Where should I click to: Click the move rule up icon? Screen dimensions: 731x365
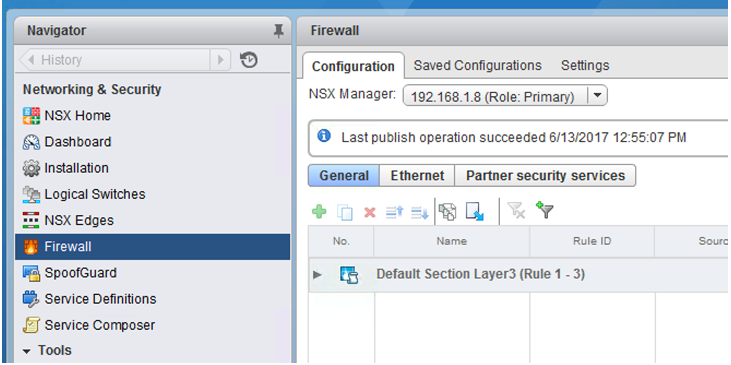point(394,213)
